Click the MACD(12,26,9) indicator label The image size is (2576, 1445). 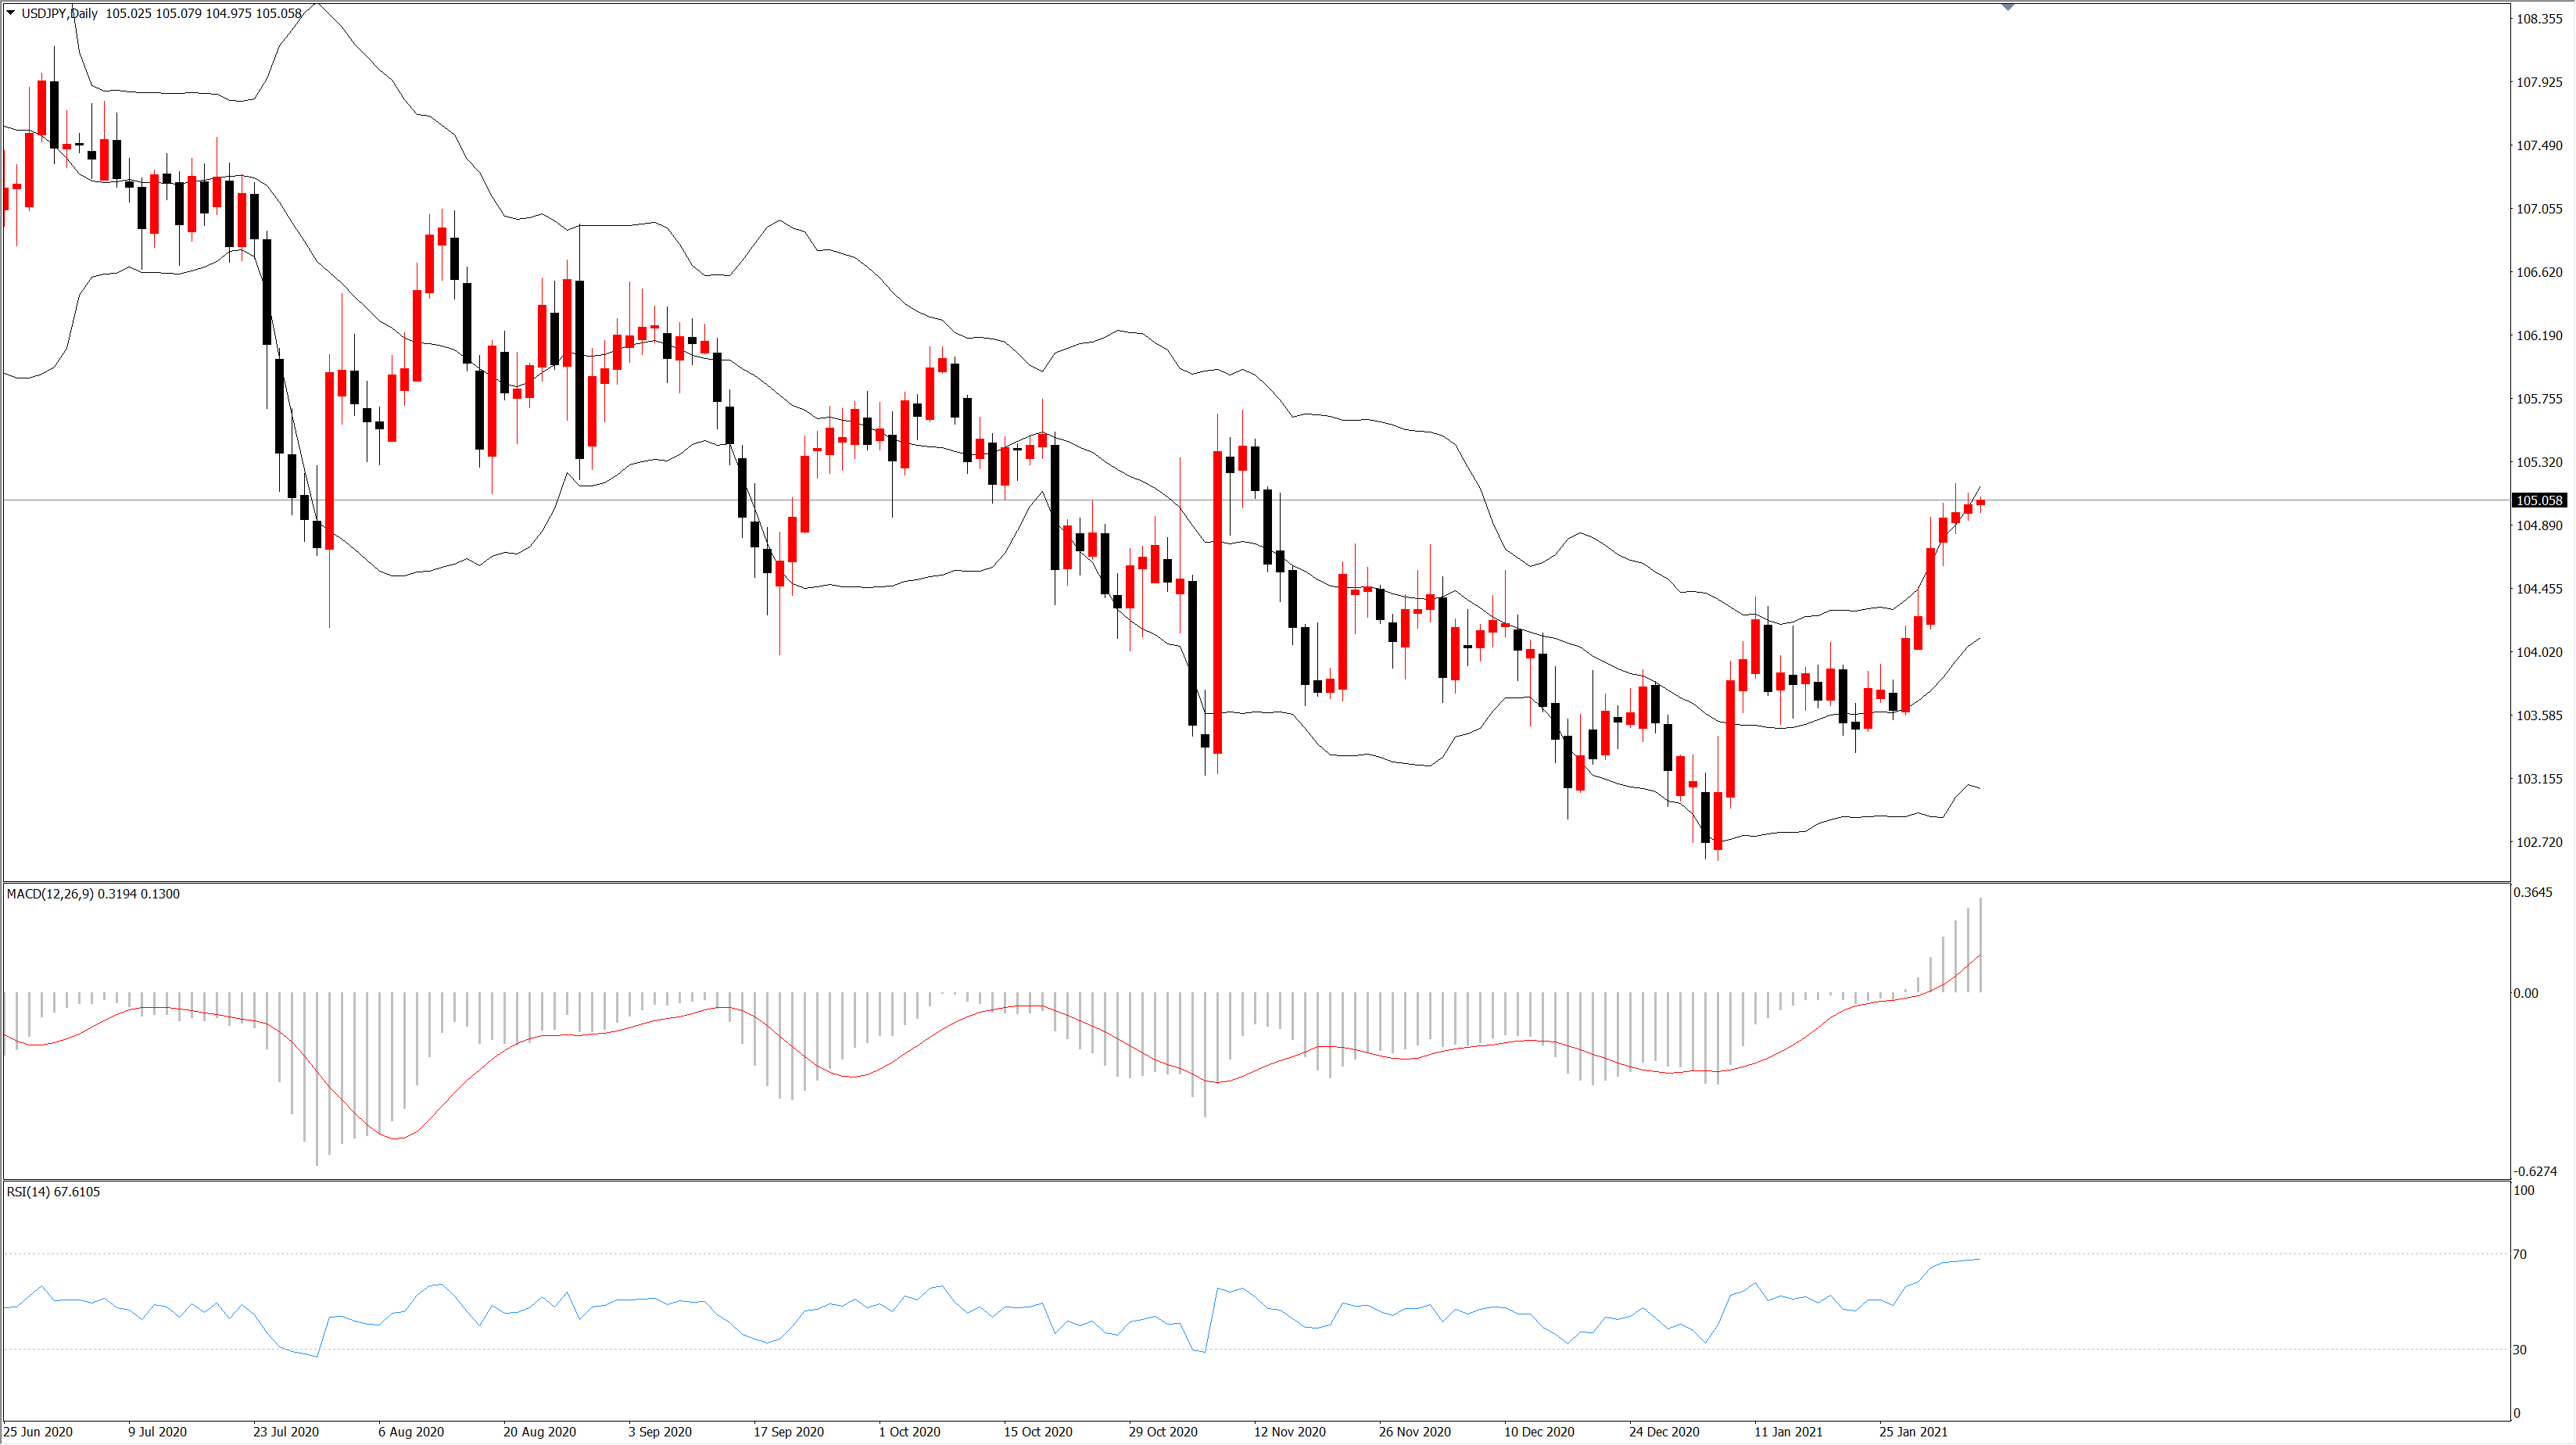coord(93,894)
